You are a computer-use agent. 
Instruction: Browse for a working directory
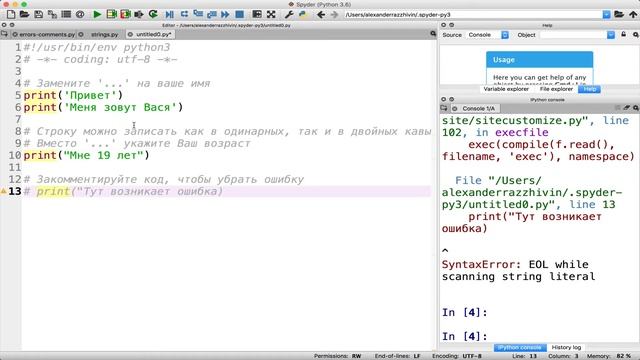619,15
